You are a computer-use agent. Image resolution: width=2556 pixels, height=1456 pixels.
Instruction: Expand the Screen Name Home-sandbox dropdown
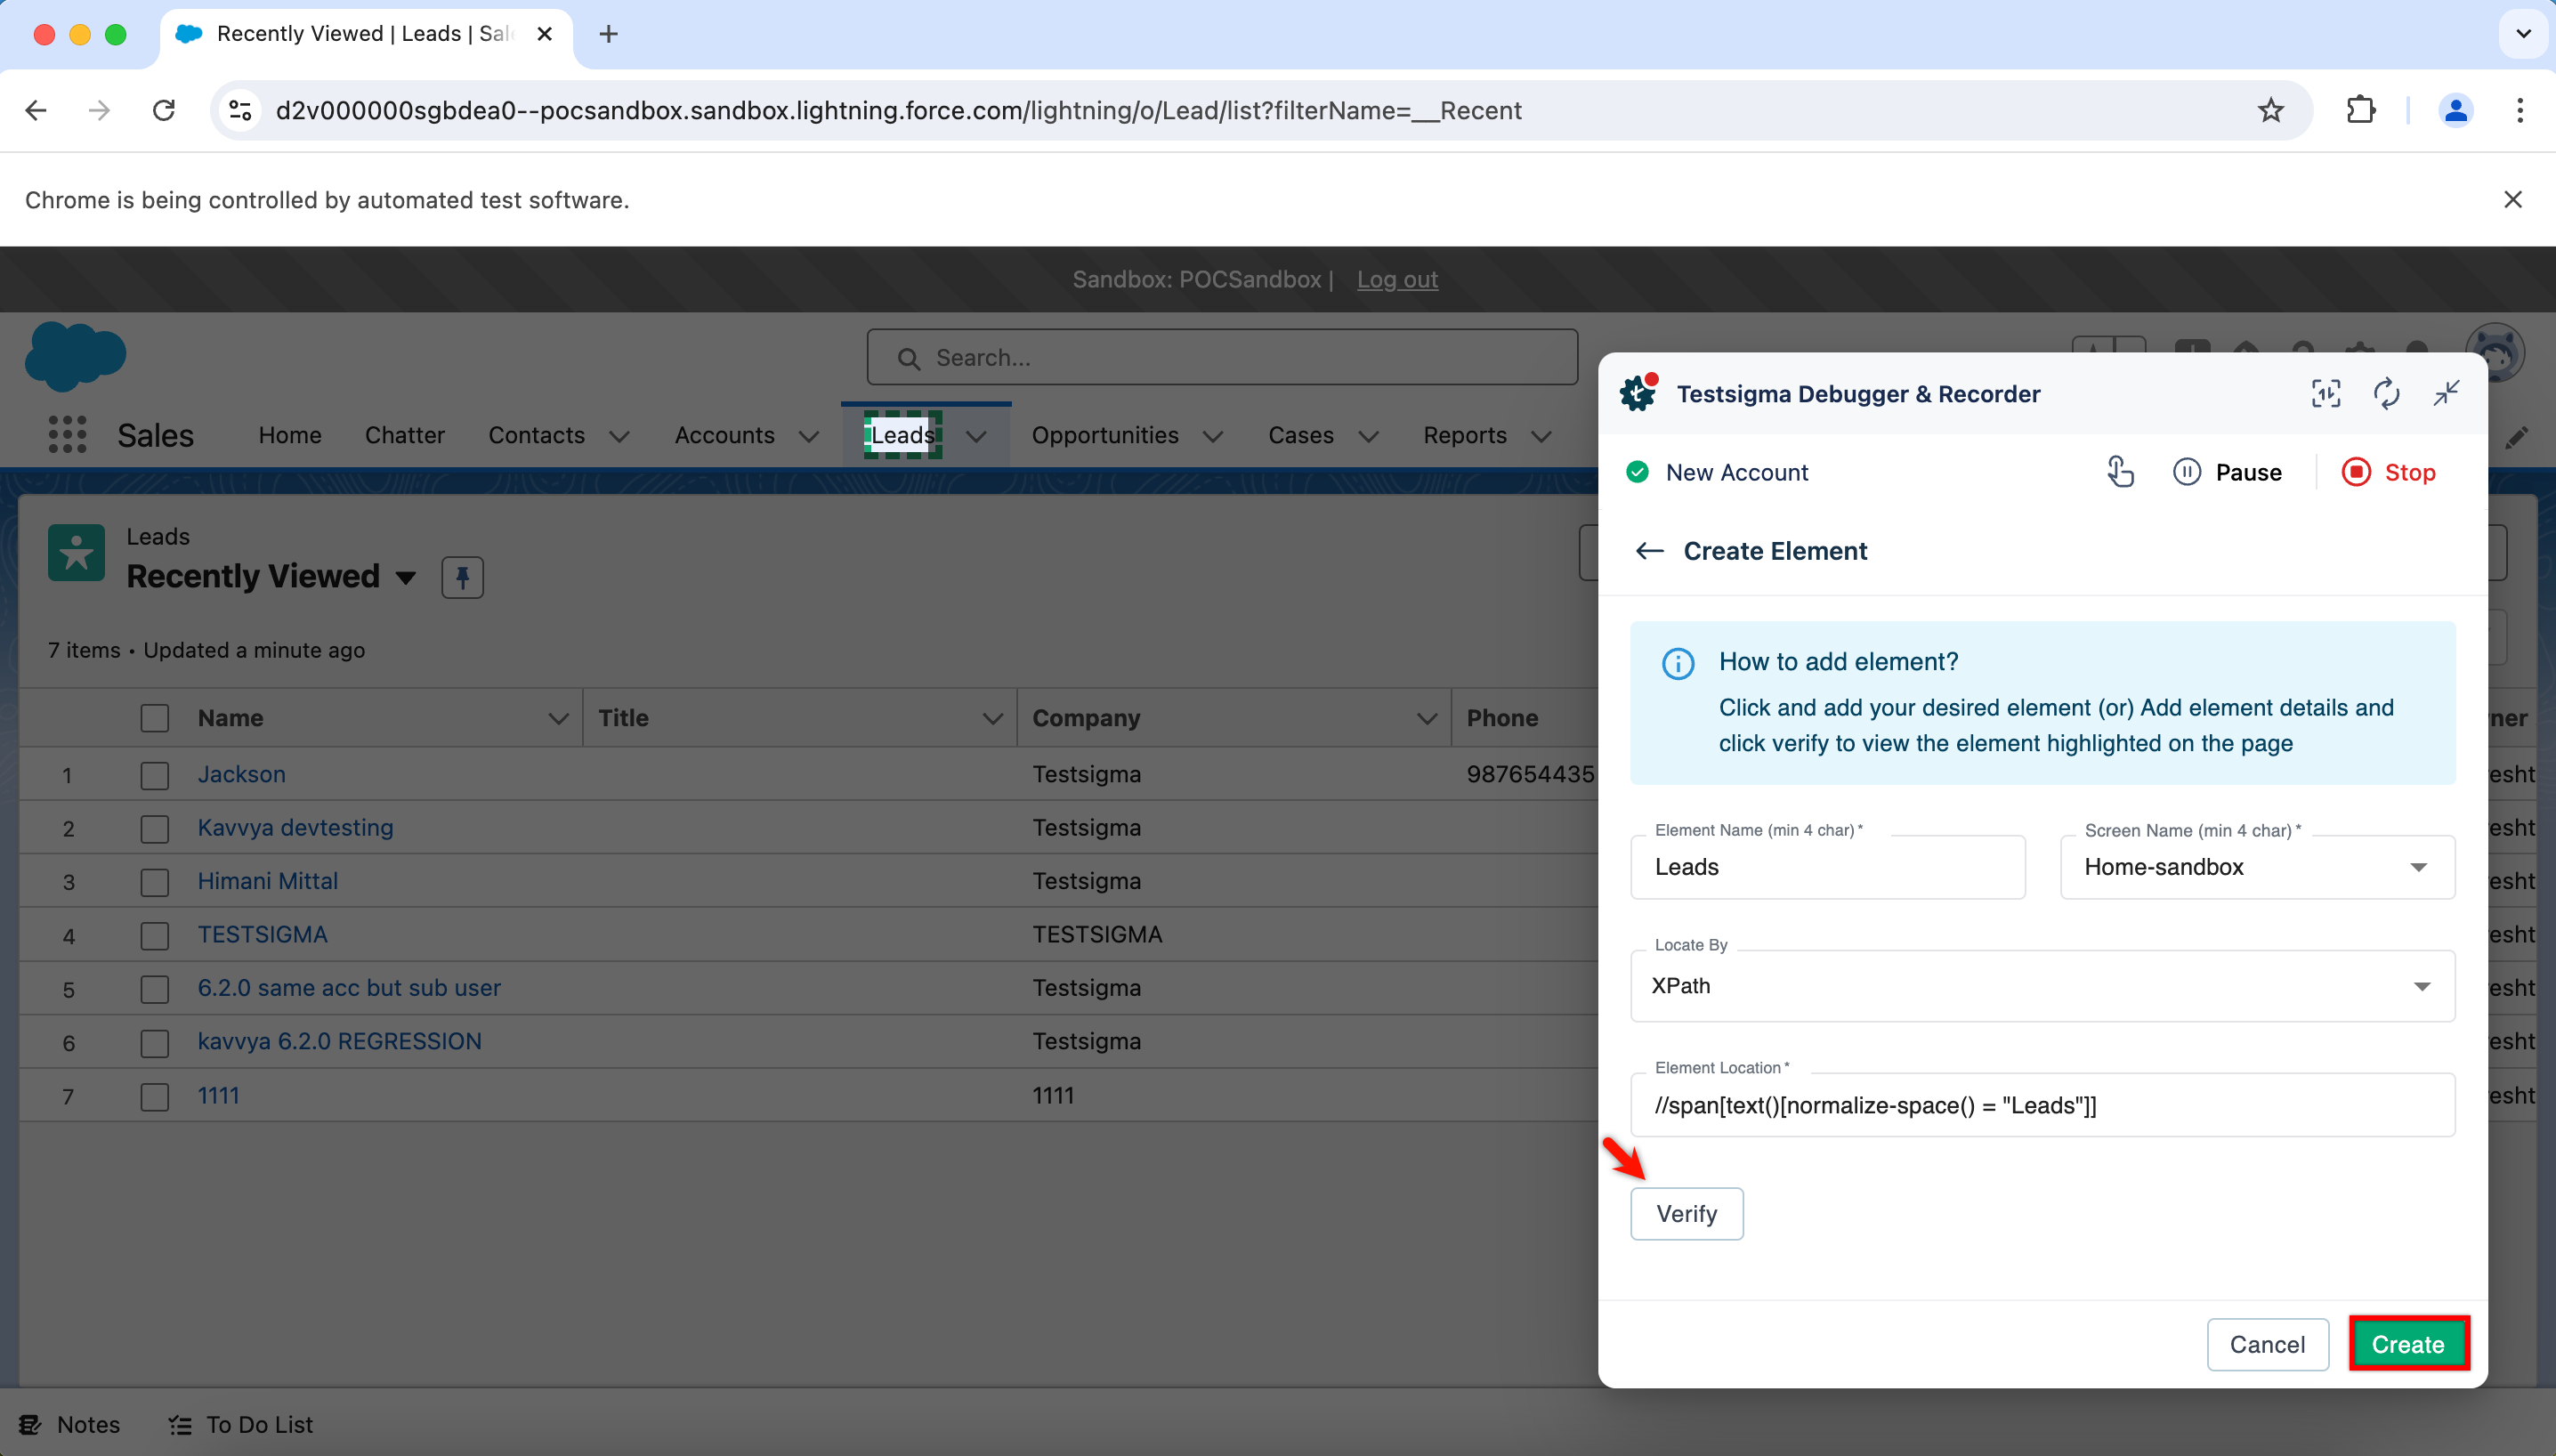tap(2257, 867)
